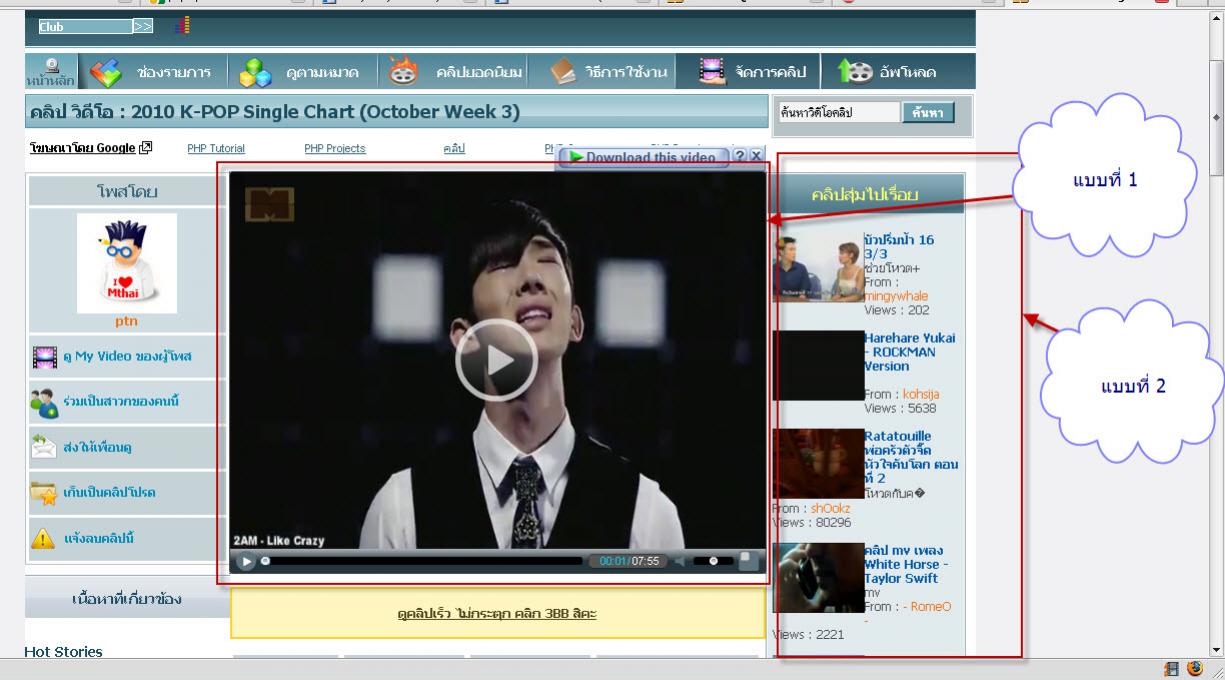Open the Harehare Yukai clip thumbnail
Viewport: 1225px width, 680px height.
click(818, 365)
